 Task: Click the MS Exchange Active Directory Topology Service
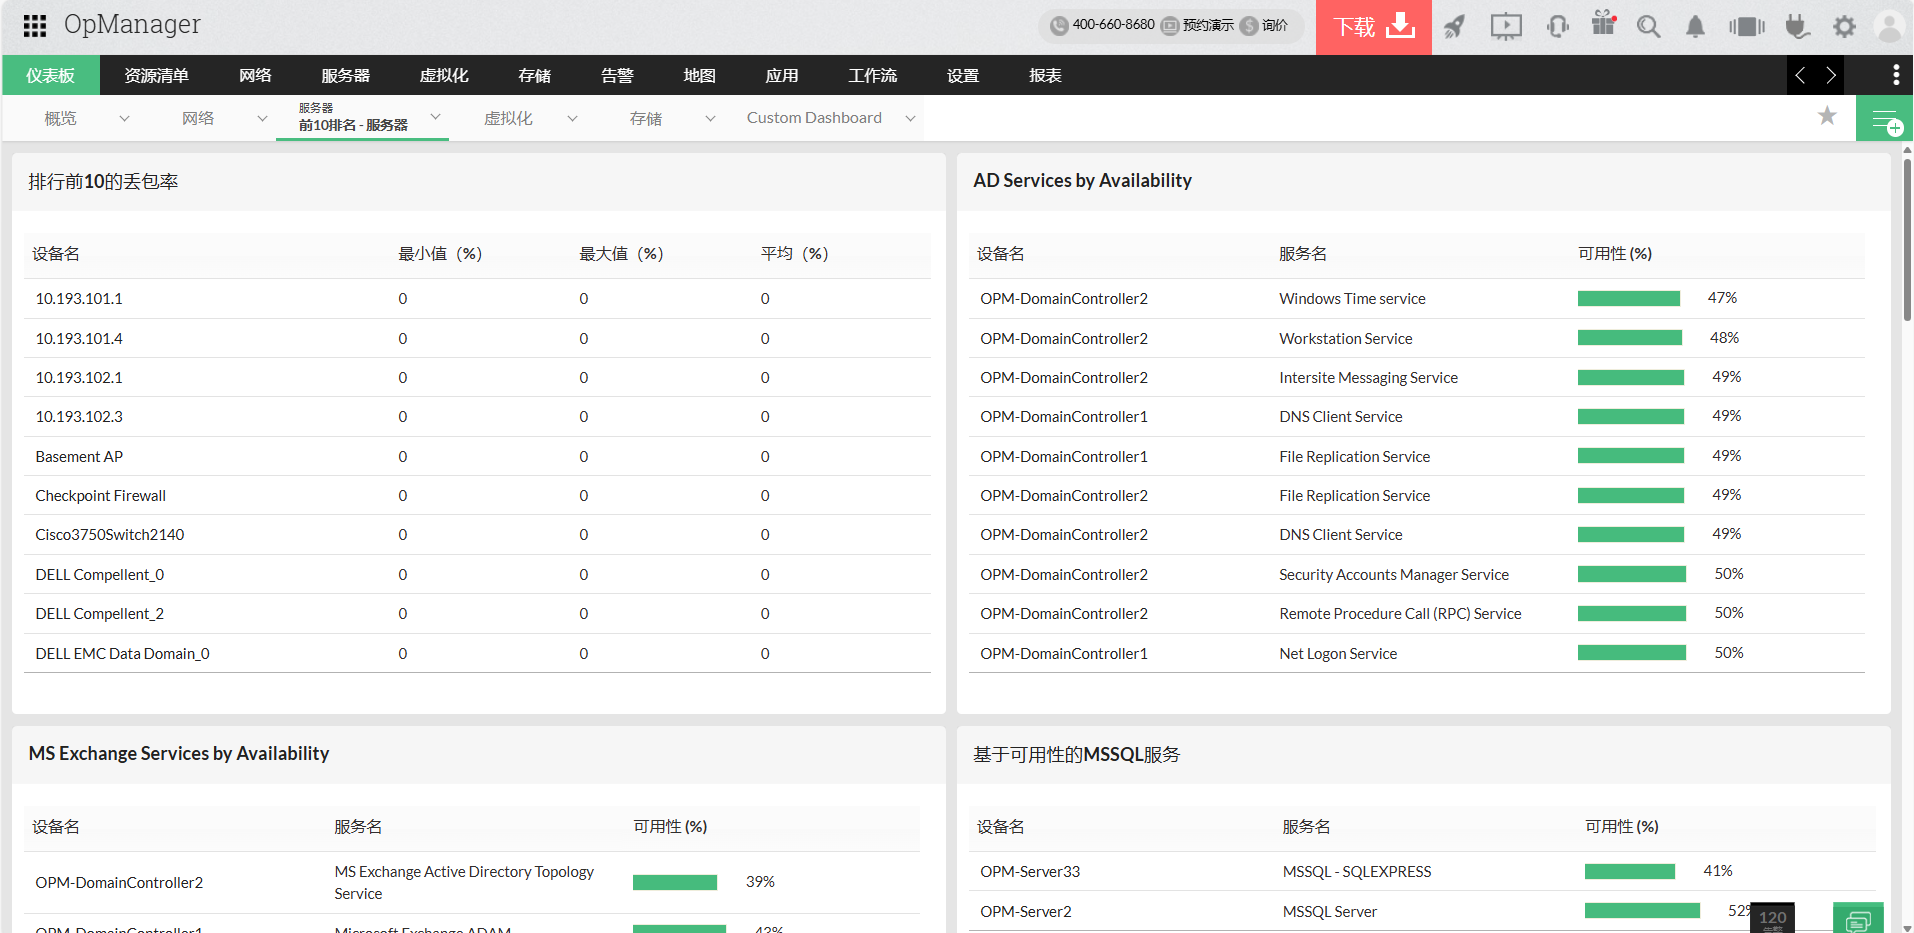pyautogui.click(x=464, y=883)
